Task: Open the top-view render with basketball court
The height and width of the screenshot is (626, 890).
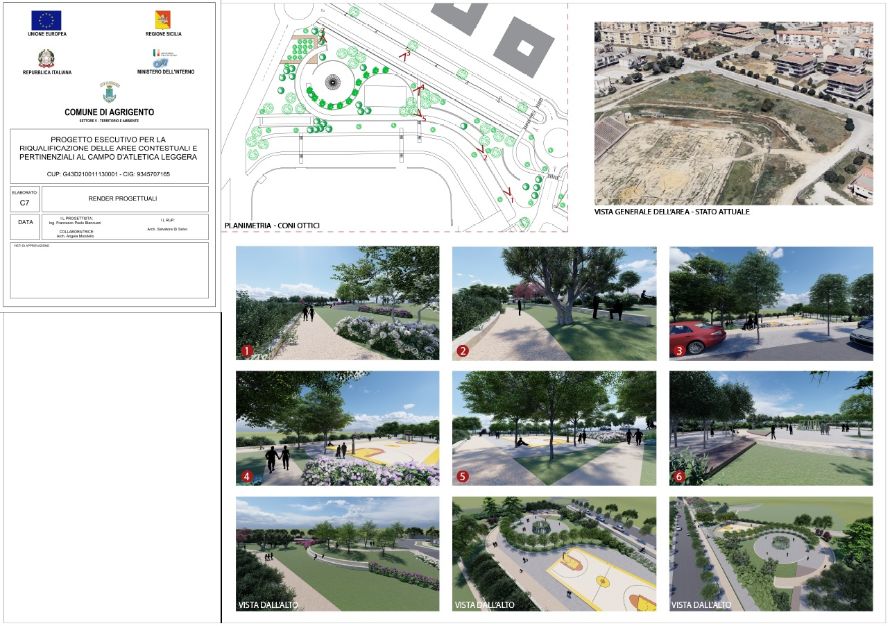Action: (x=554, y=554)
